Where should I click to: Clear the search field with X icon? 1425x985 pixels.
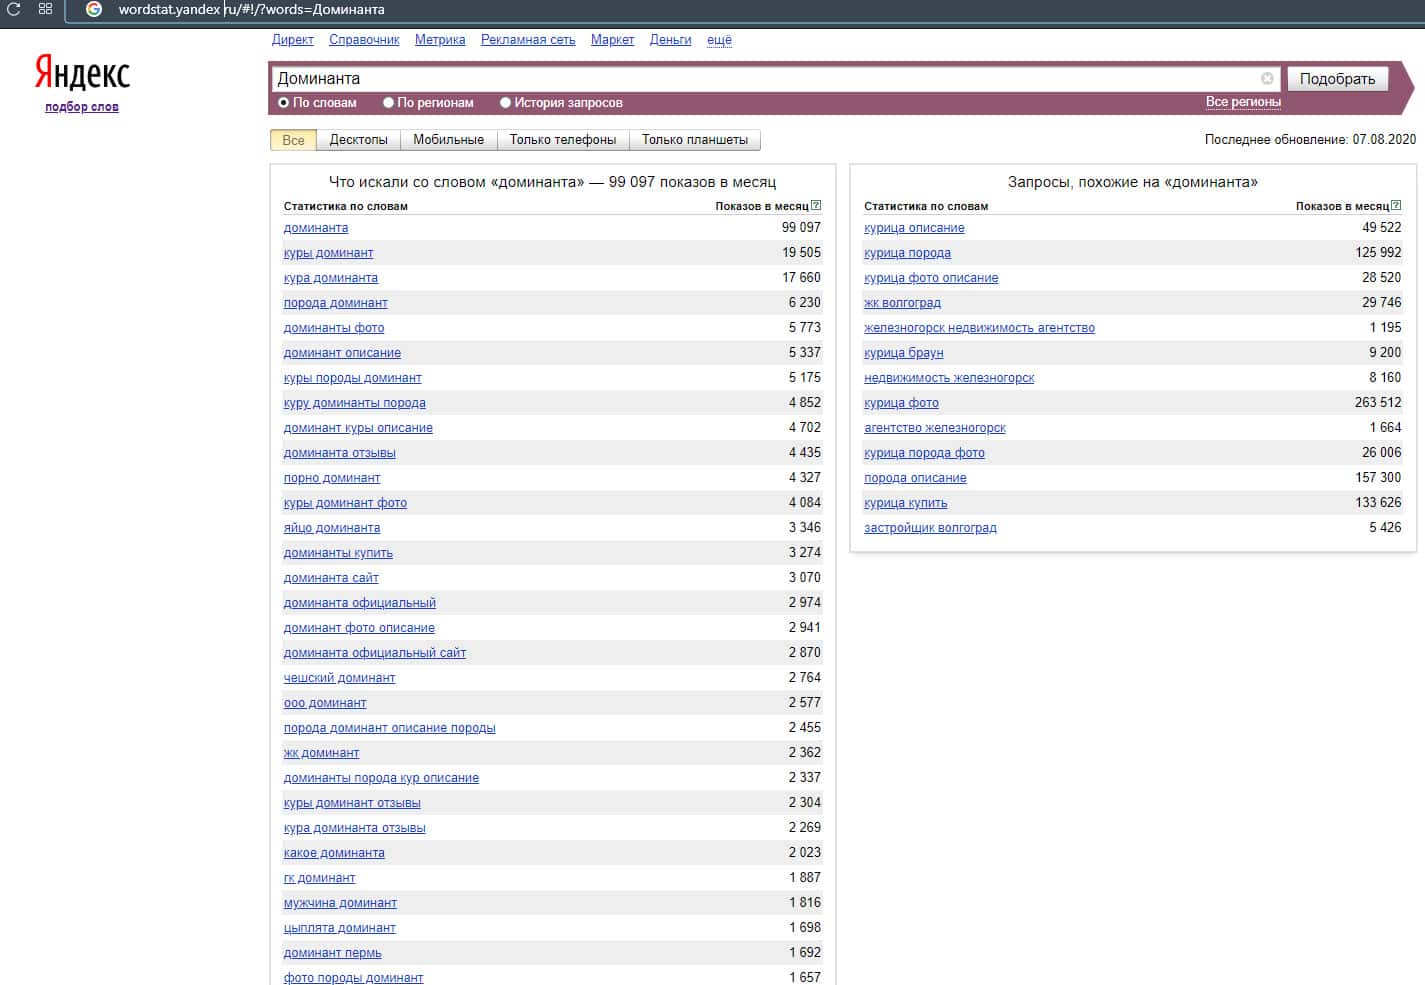pos(1267,79)
